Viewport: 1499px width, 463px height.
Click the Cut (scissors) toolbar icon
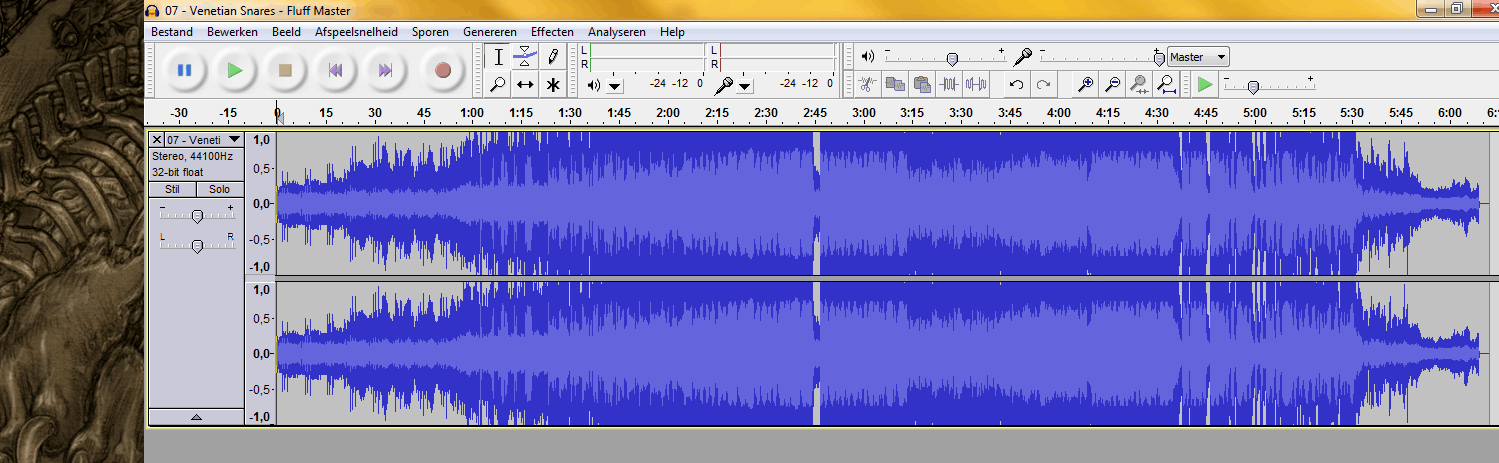coord(868,84)
